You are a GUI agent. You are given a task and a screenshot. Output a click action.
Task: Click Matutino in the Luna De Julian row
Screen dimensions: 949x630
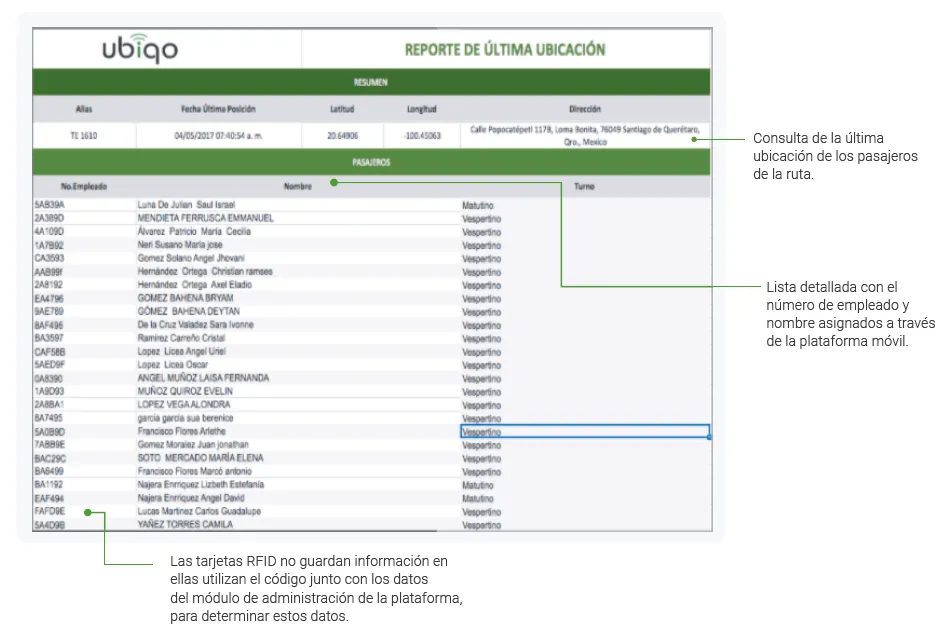tap(478, 206)
